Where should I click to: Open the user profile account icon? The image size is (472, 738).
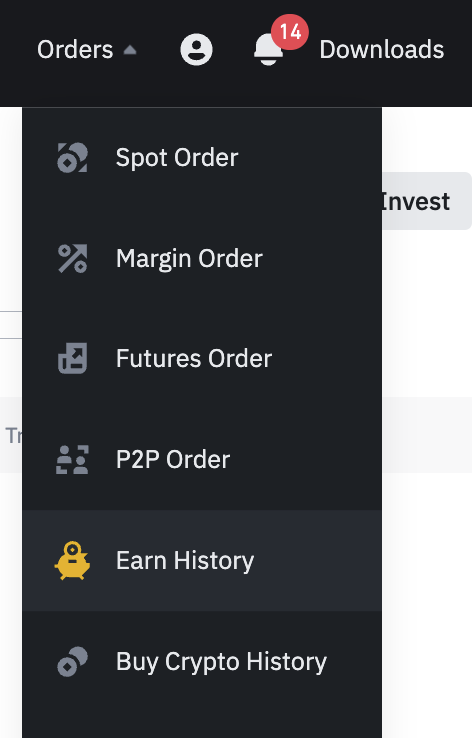click(196, 49)
